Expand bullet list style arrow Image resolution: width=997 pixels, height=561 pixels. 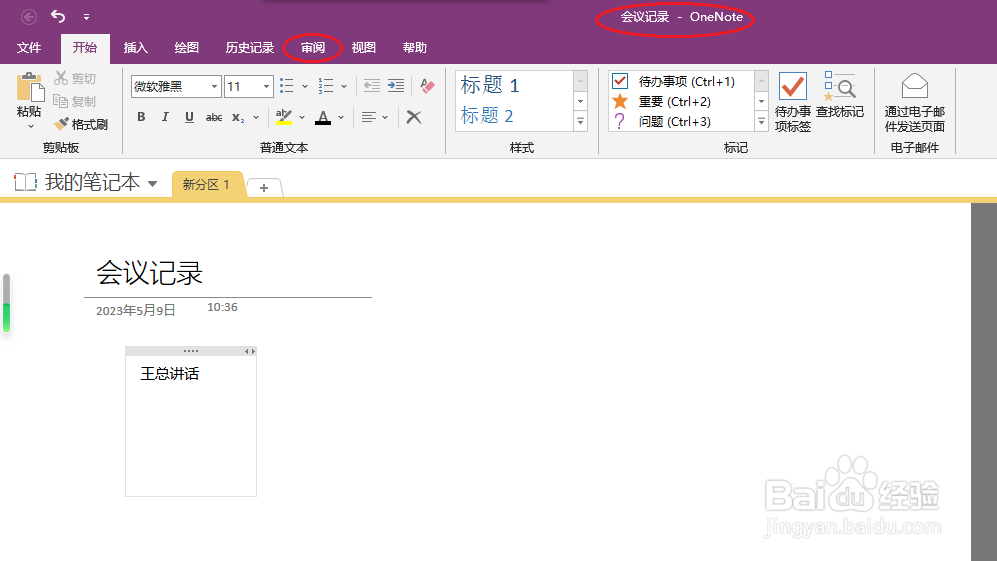click(305, 87)
